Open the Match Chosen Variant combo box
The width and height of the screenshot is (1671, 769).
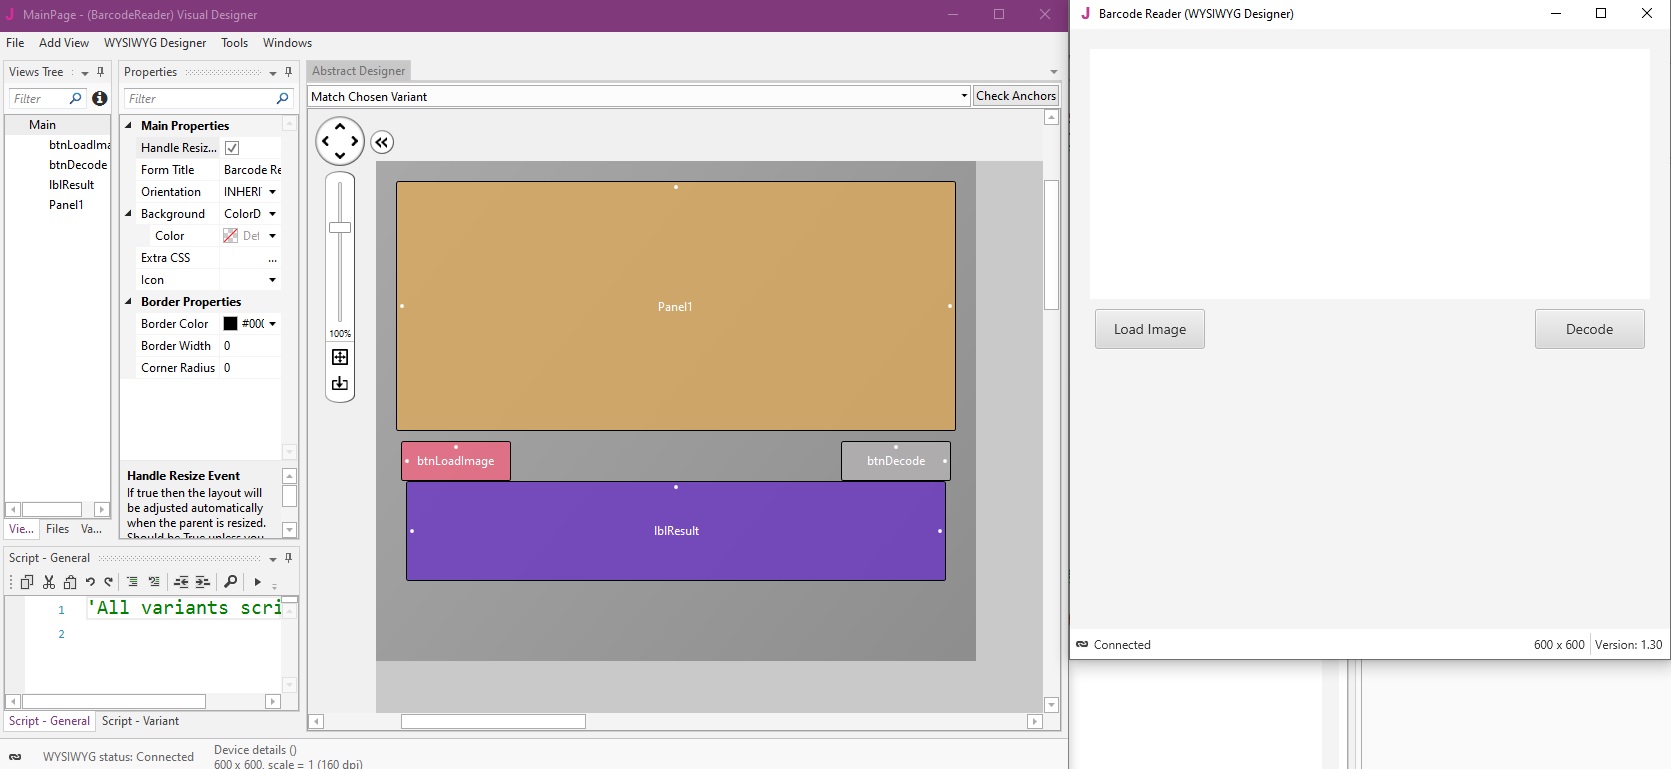point(963,96)
